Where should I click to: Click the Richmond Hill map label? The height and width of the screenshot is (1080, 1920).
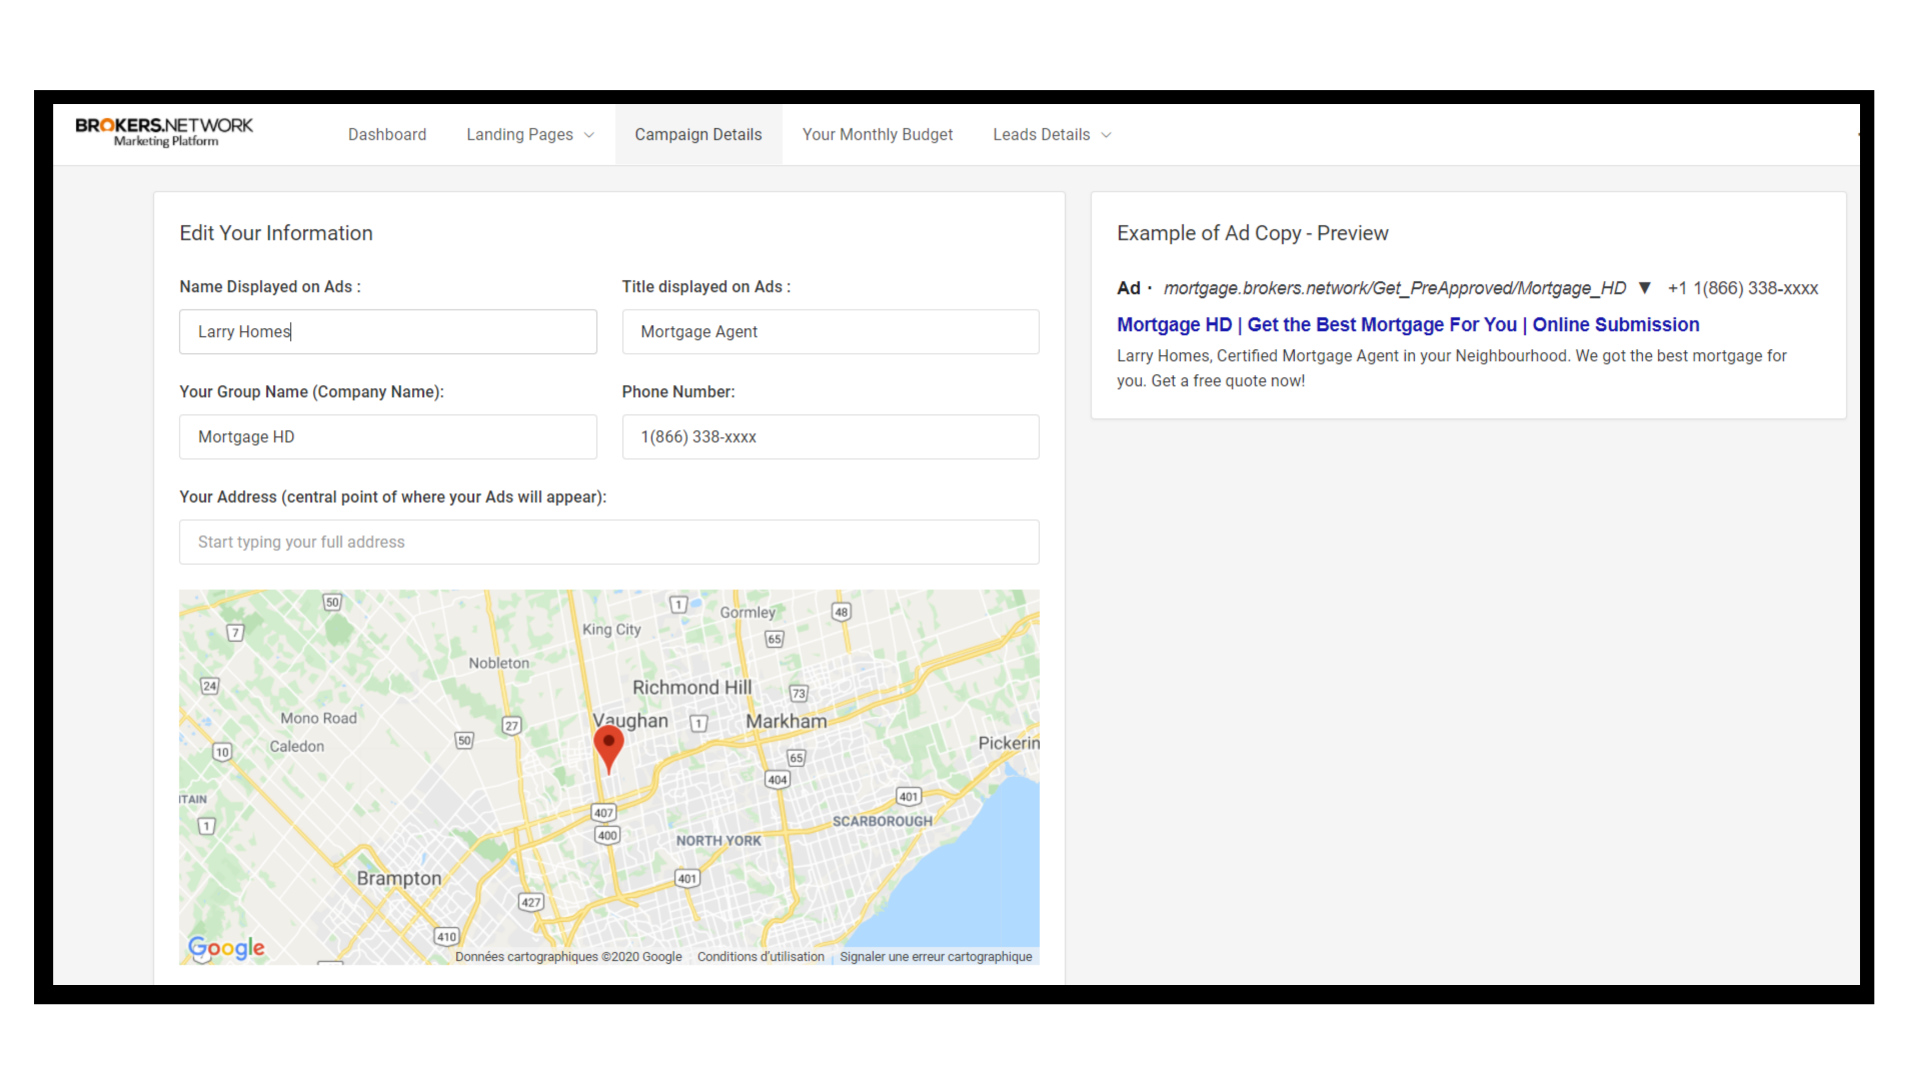692,688
